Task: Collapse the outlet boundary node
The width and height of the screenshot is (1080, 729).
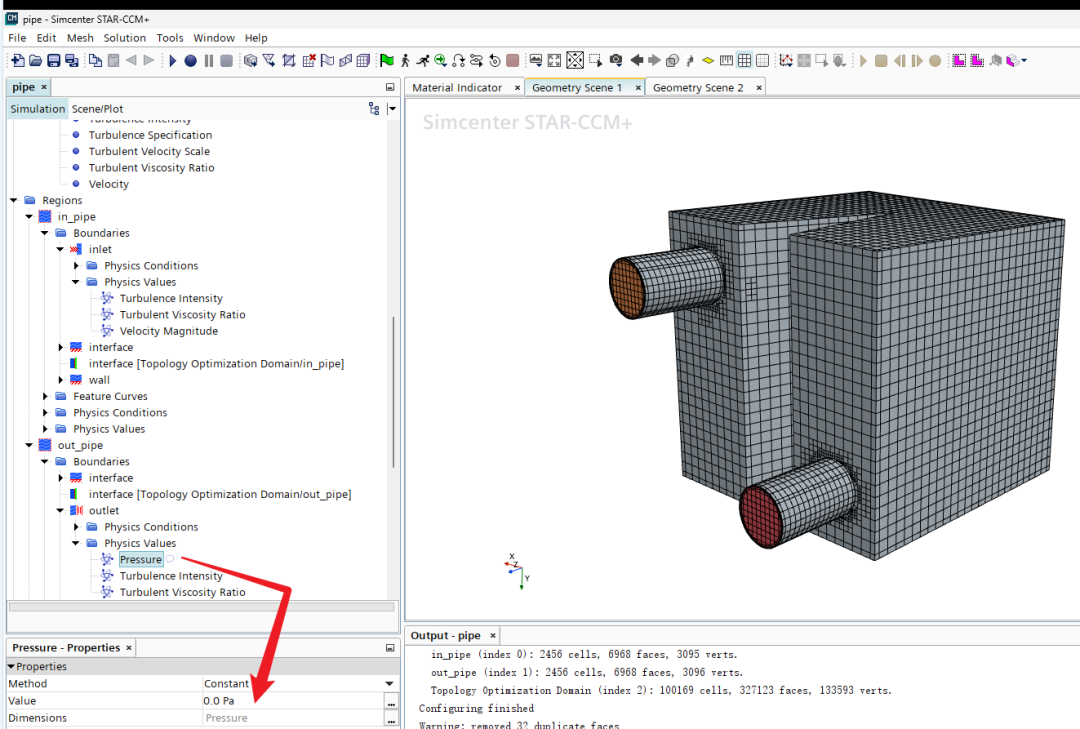Action: (60, 511)
